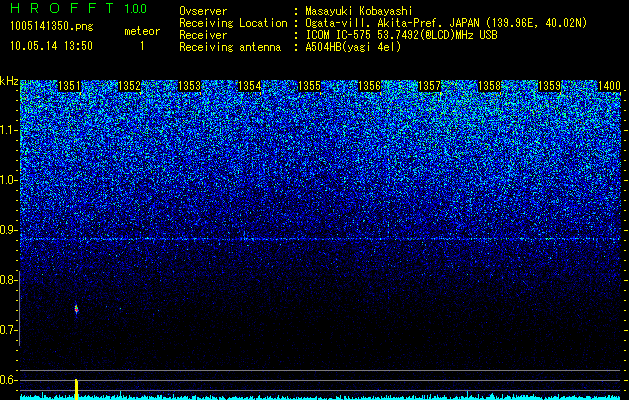Click the Receiving Location value text
Viewport: 629px width, 400px height.
click(446, 23)
